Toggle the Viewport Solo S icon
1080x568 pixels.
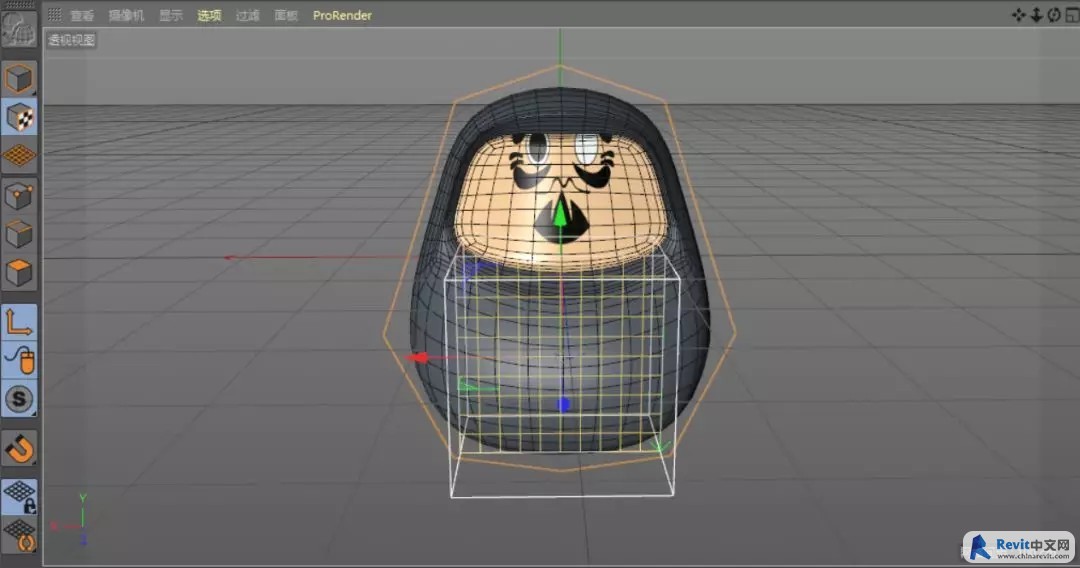point(19,399)
